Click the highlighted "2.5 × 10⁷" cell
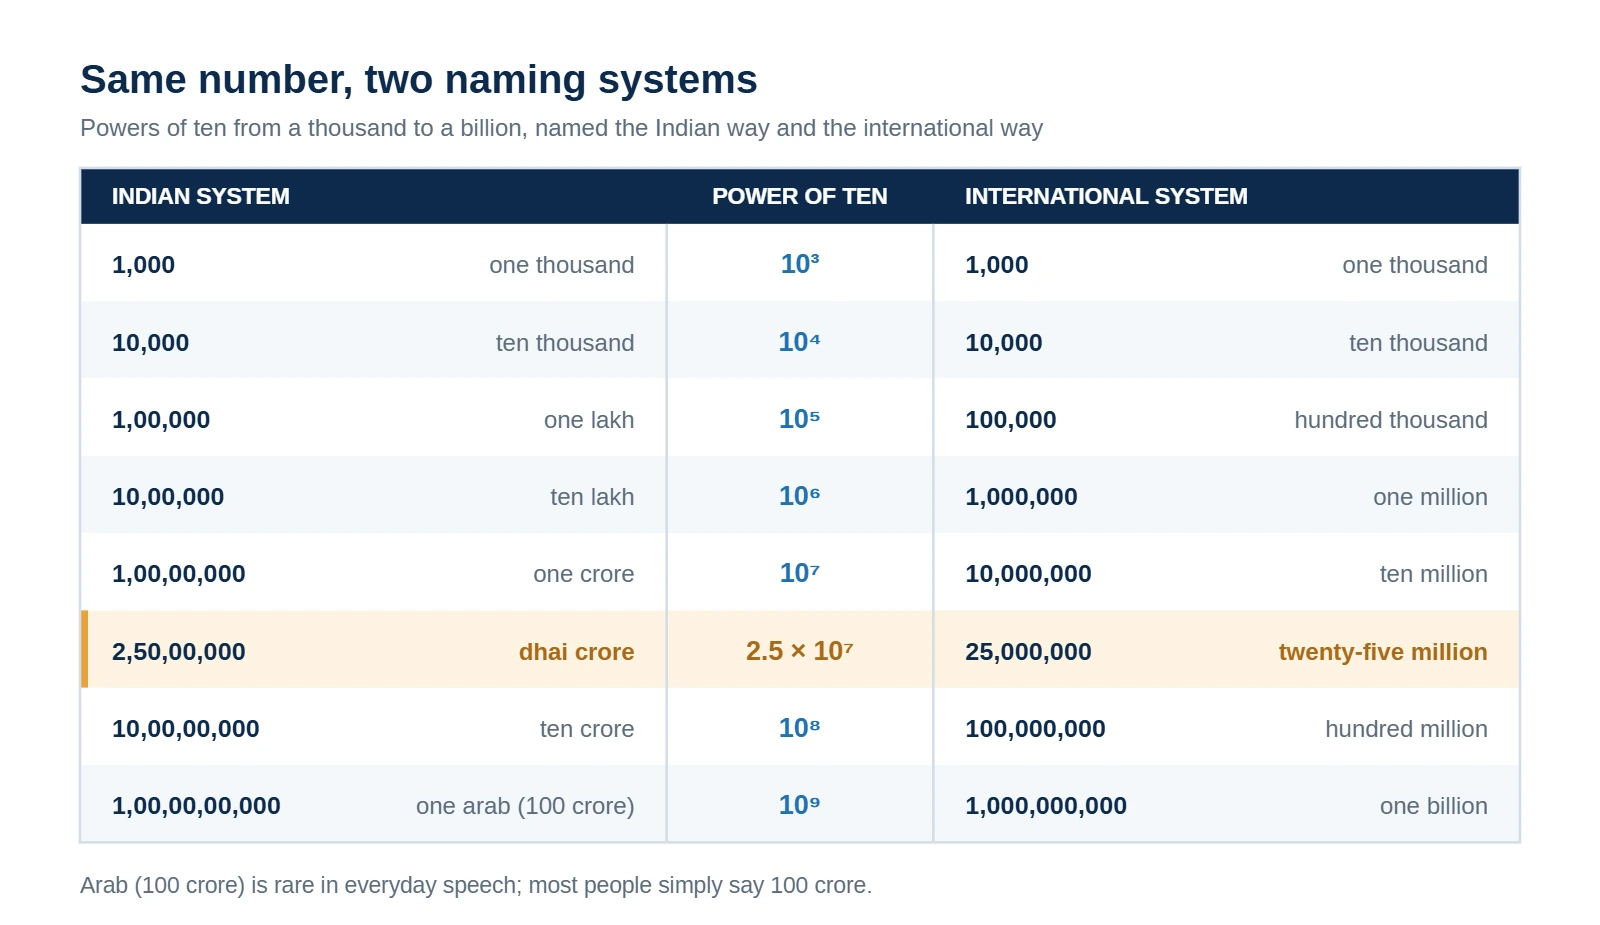This screenshot has height=925, width=1600. pos(800,651)
